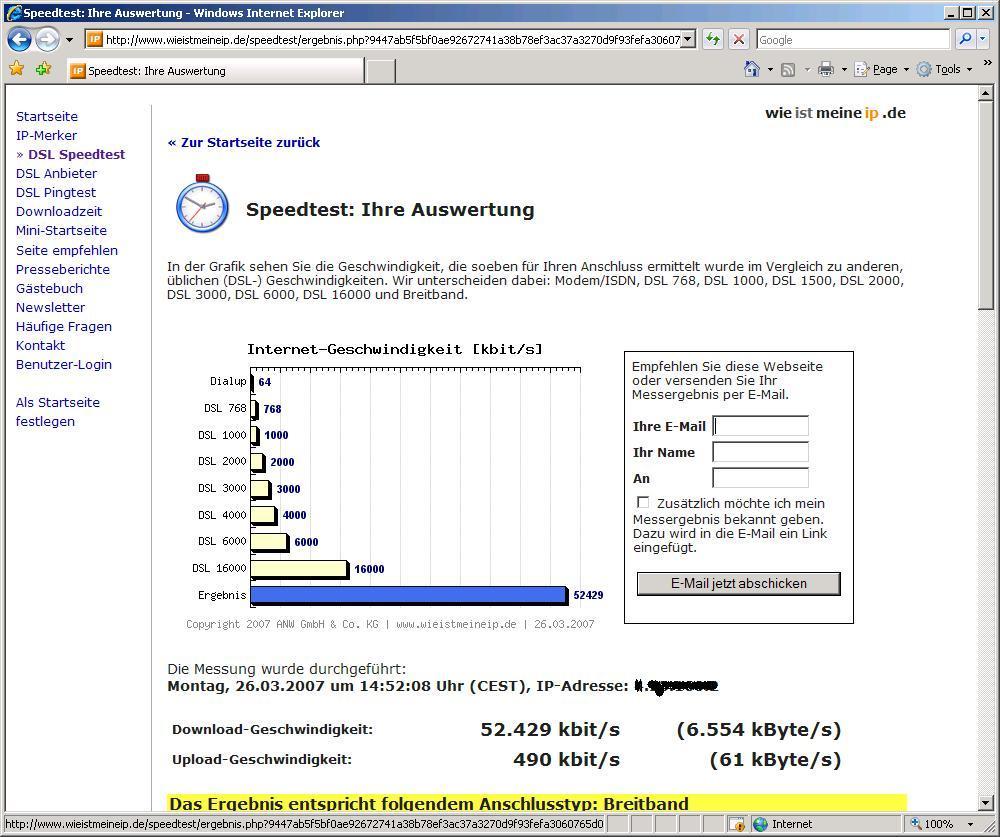Go to Mini-Startseite link
The width and height of the screenshot is (1000, 837).
pos(61,230)
